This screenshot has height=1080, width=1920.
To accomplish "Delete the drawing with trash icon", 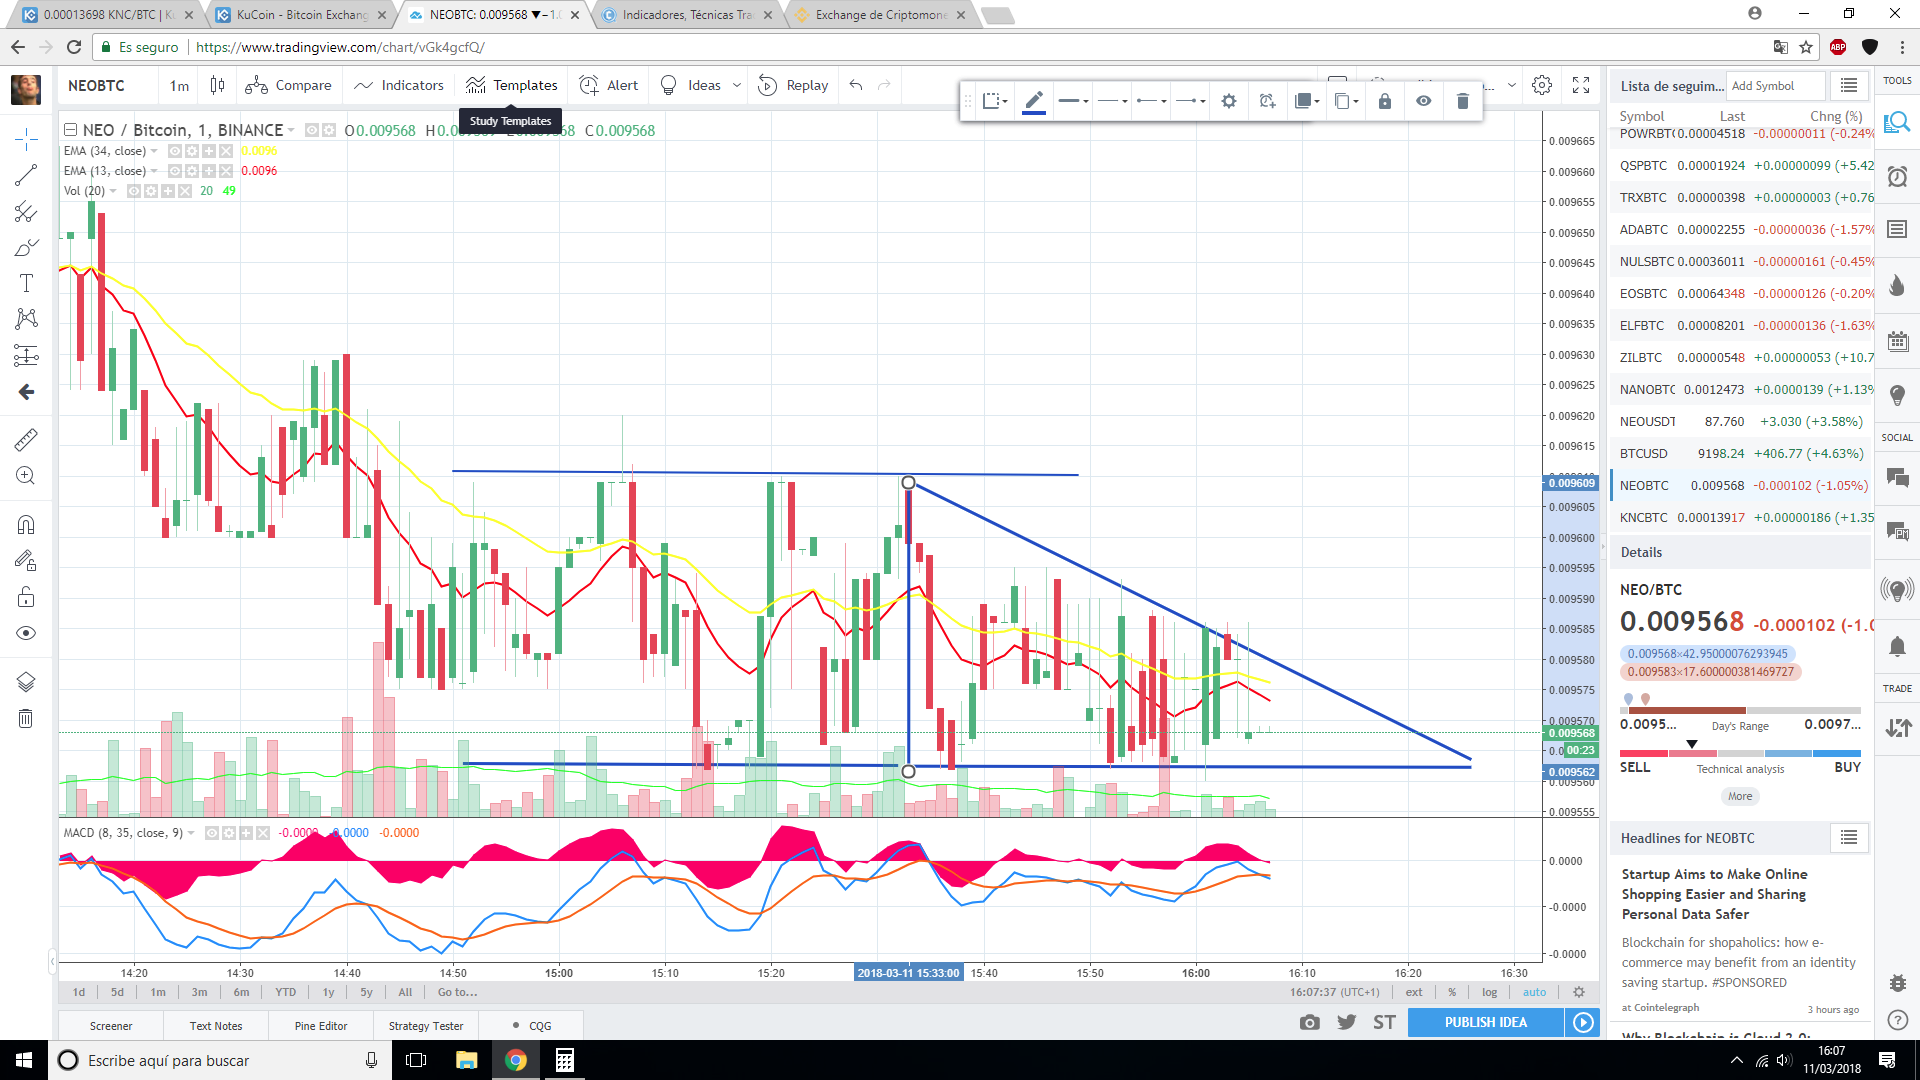I will coord(1462,101).
